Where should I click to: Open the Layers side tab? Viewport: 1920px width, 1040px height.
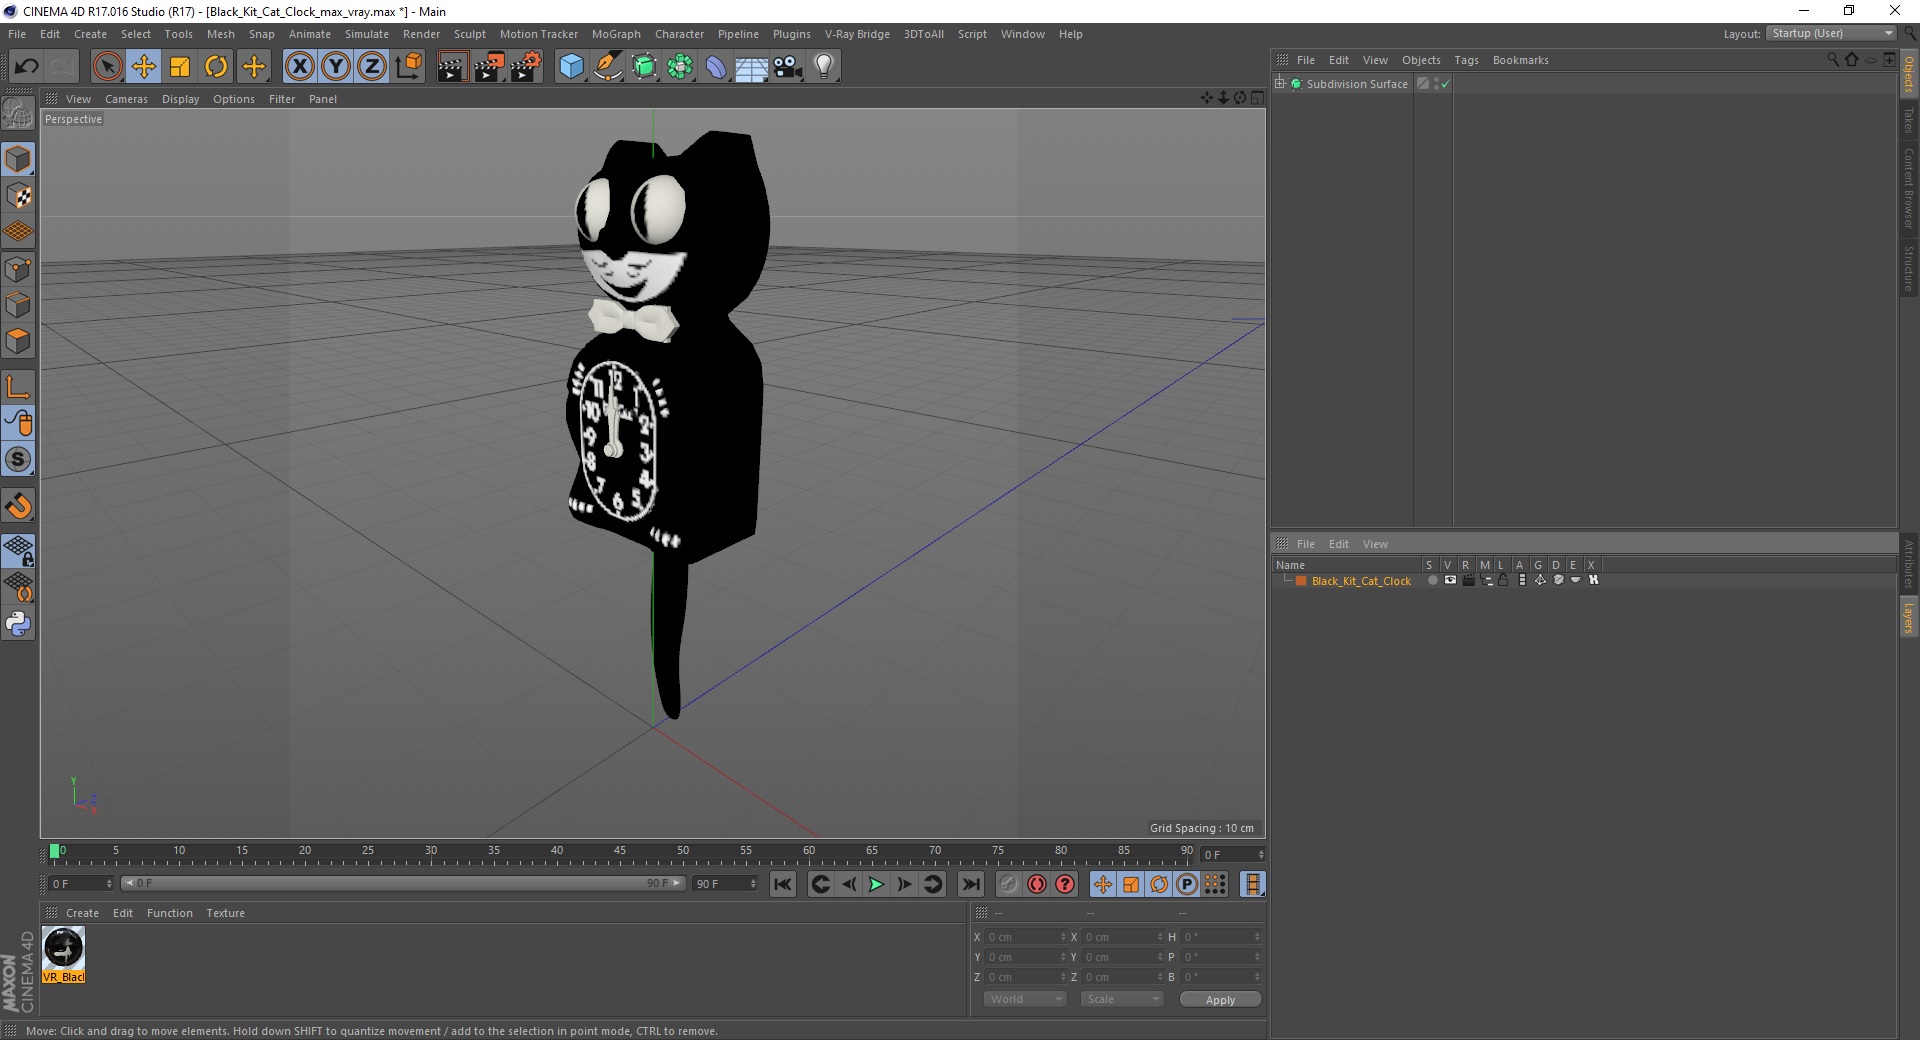pos(1908,618)
